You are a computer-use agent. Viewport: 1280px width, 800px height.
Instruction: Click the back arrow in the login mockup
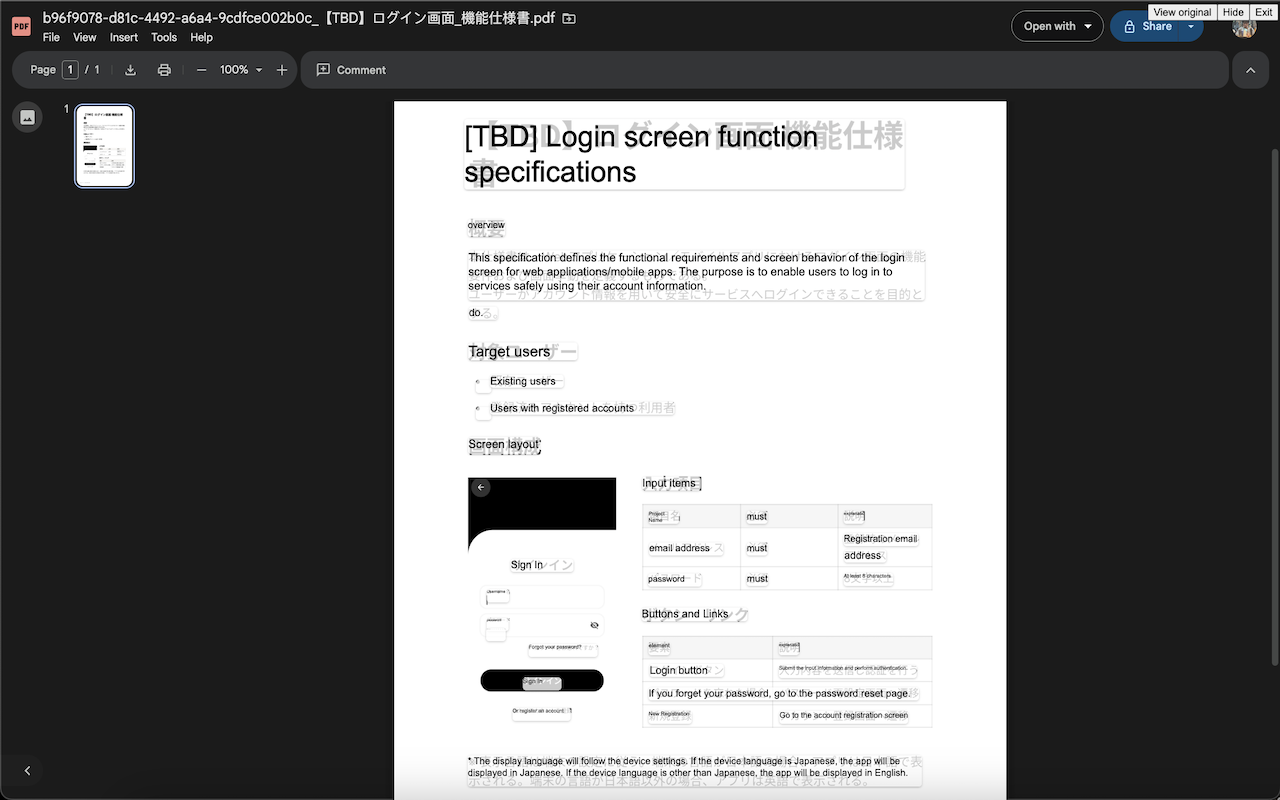(481, 487)
